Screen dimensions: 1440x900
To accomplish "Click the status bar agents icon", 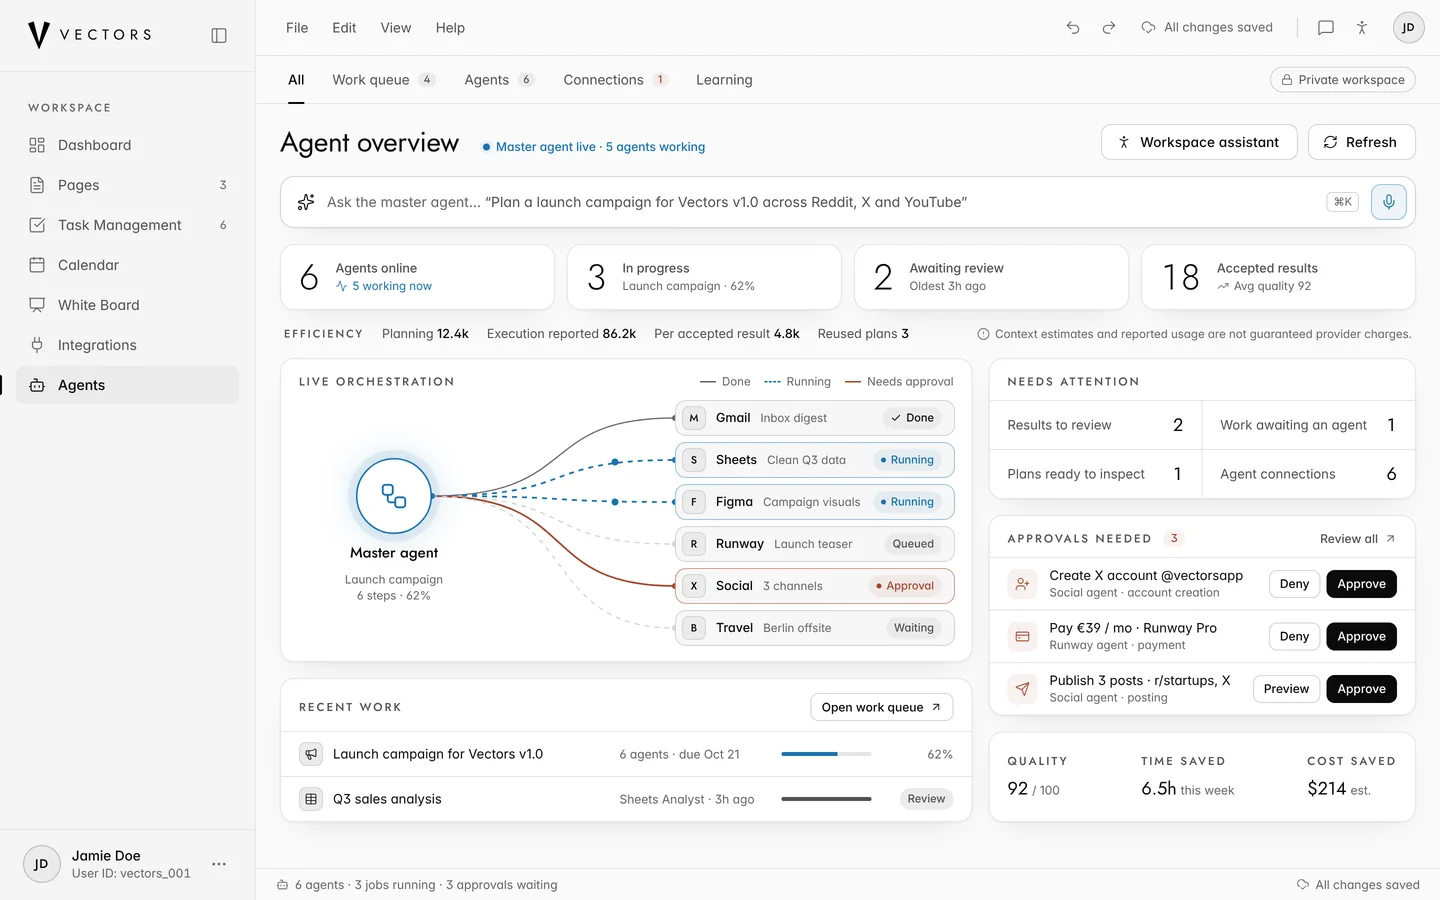I will click(x=283, y=885).
